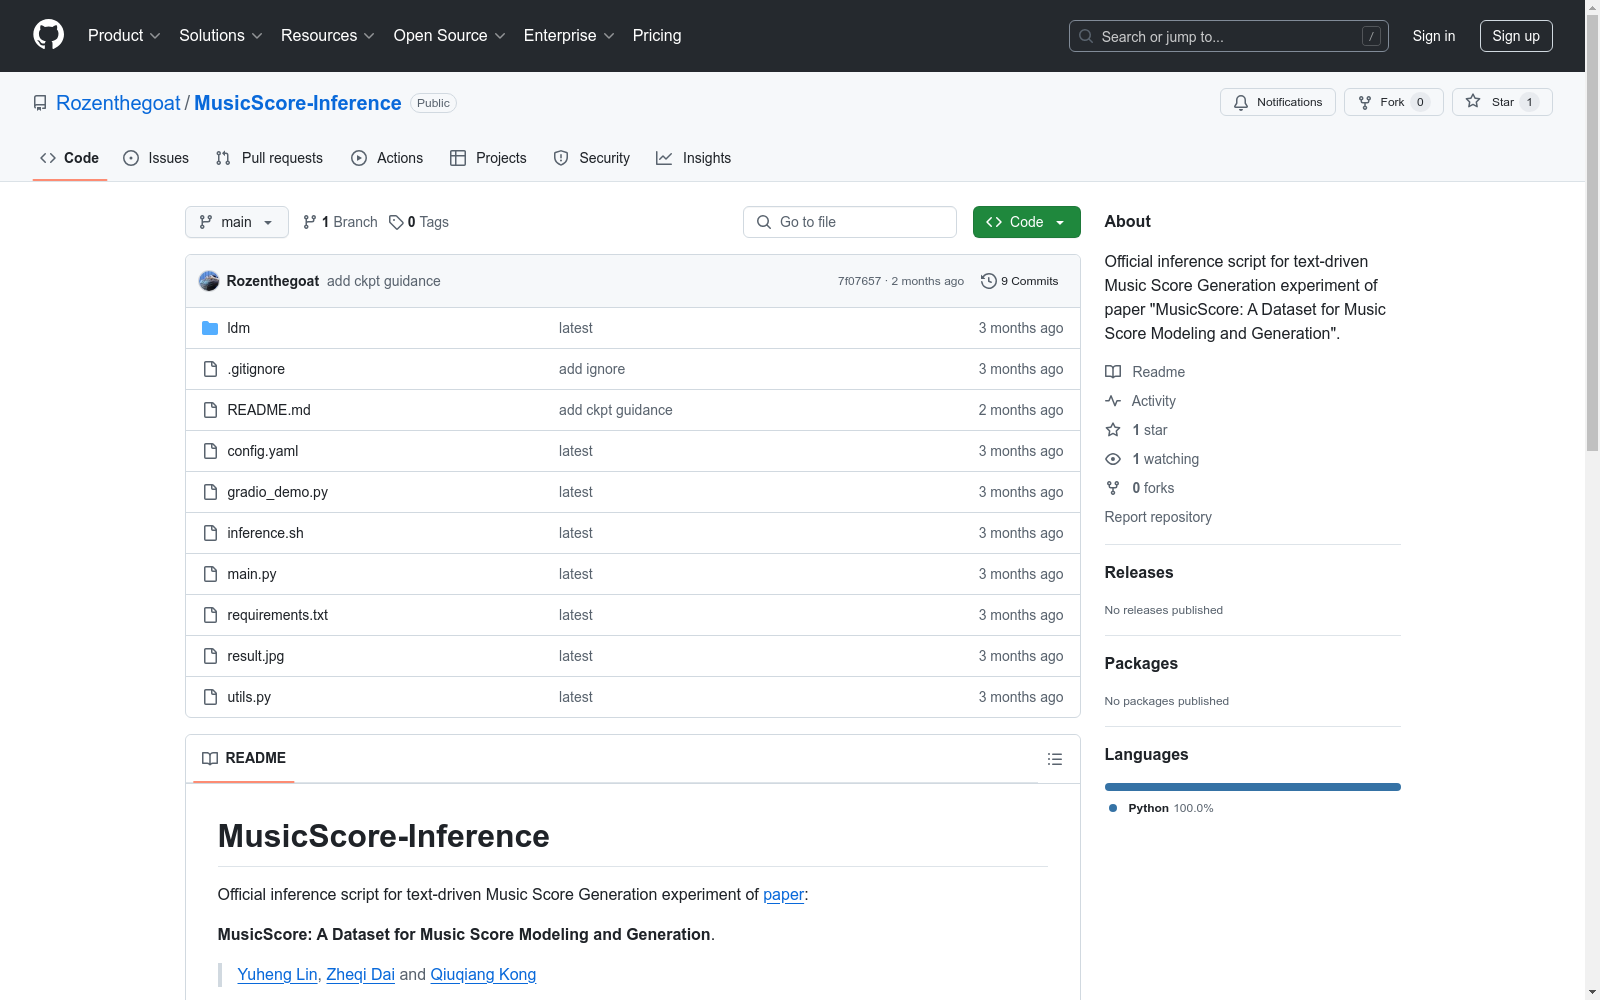Click the utils.py file icon
Image resolution: width=1600 pixels, height=1000 pixels.
(x=210, y=697)
